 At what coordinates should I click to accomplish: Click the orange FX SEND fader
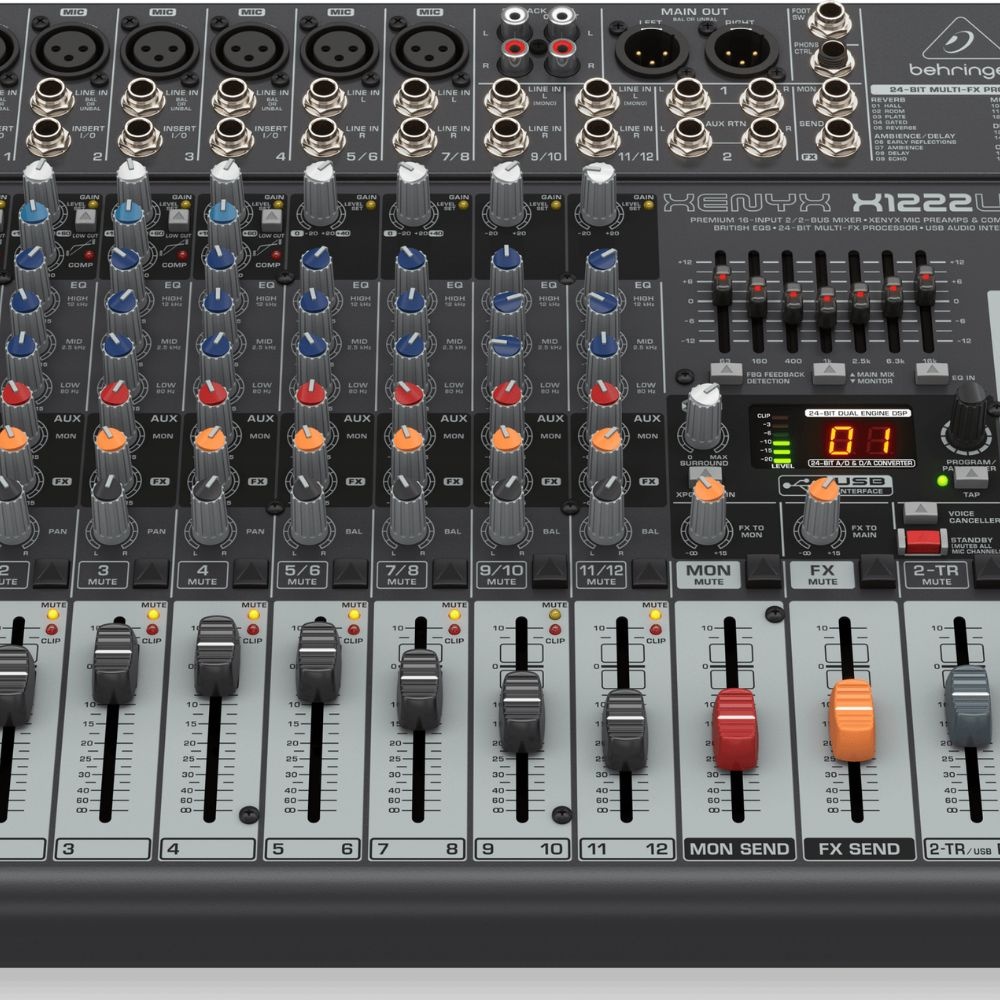coord(852,719)
